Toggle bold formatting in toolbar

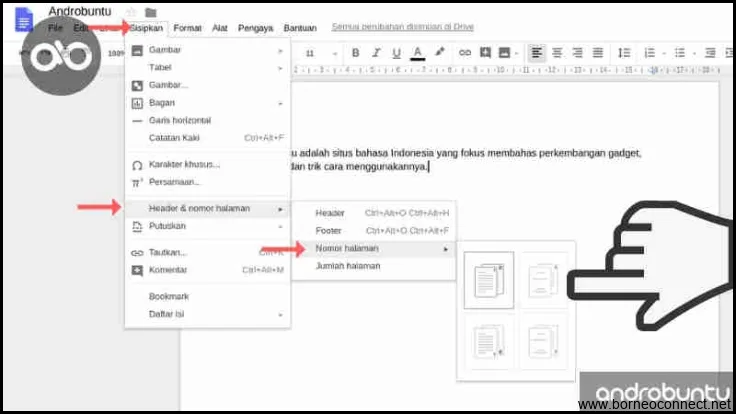click(x=355, y=53)
